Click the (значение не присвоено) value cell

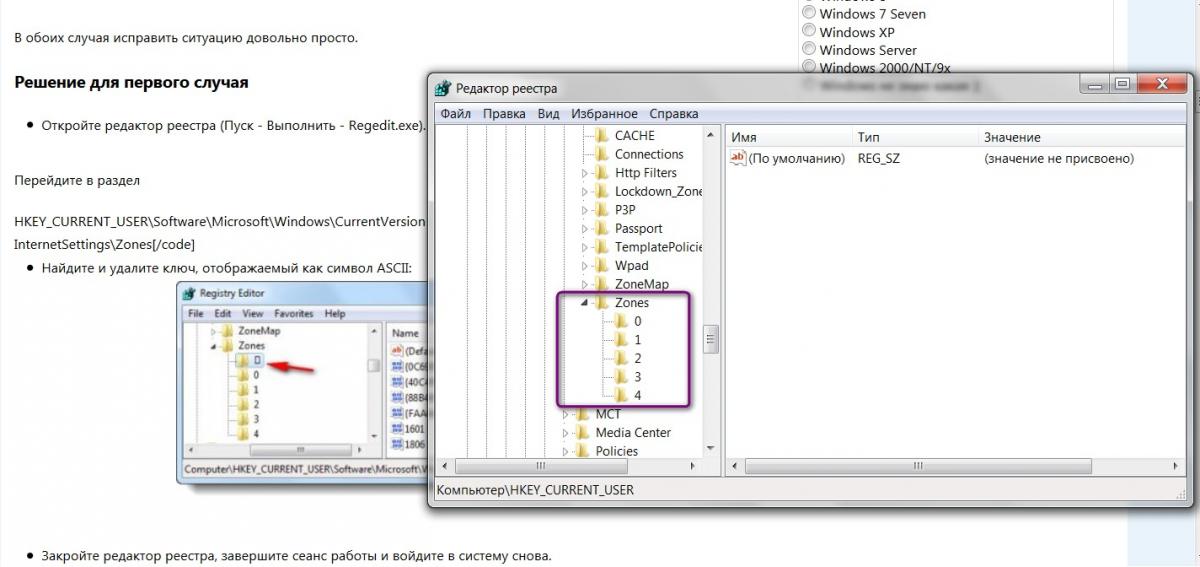(1059, 158)
